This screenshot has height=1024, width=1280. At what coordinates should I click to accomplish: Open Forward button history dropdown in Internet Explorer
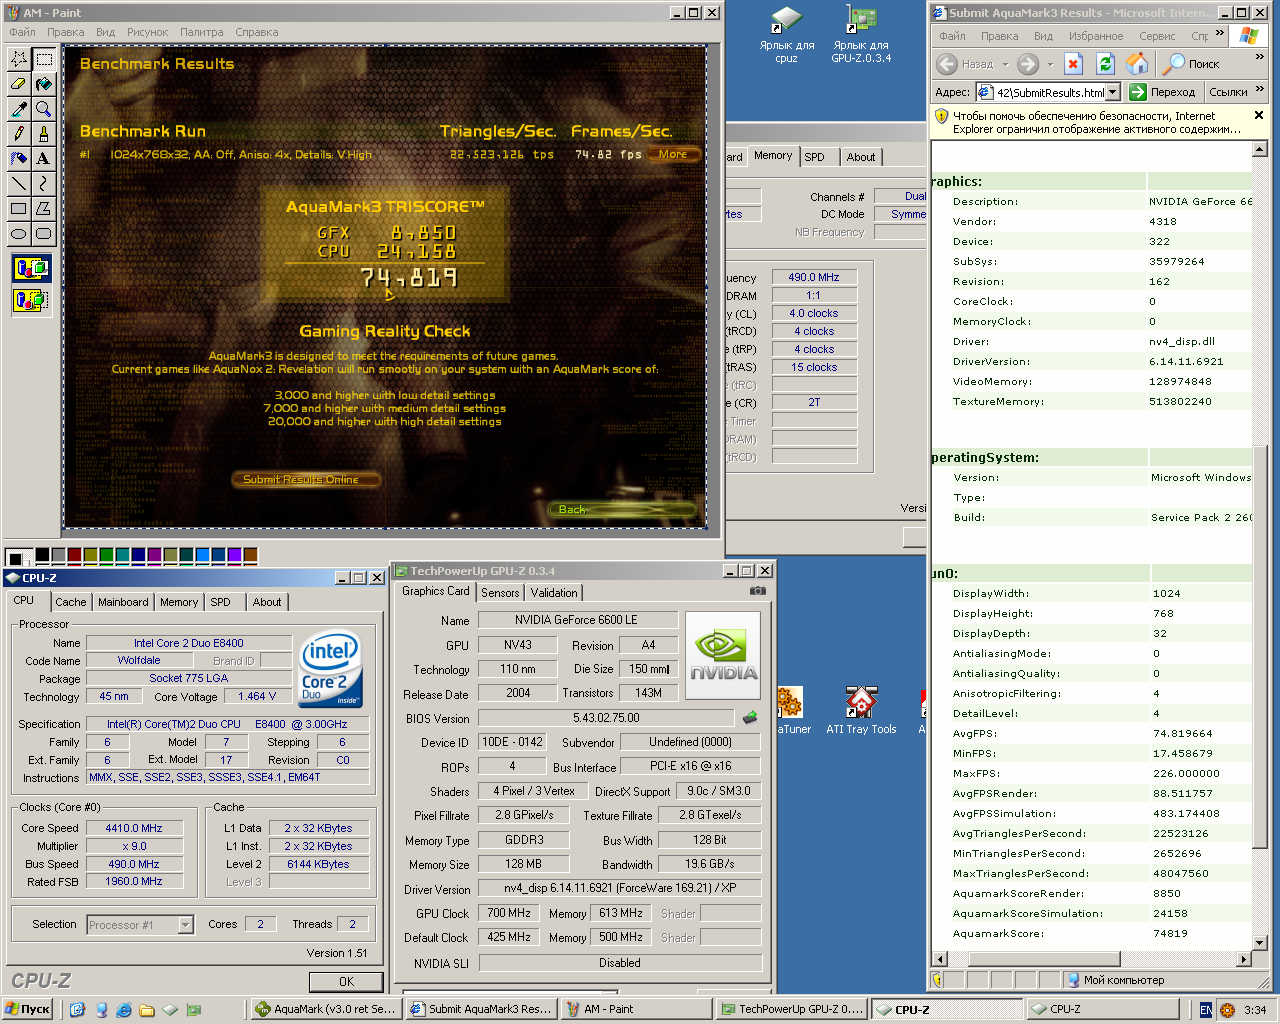coord(1050,64)
